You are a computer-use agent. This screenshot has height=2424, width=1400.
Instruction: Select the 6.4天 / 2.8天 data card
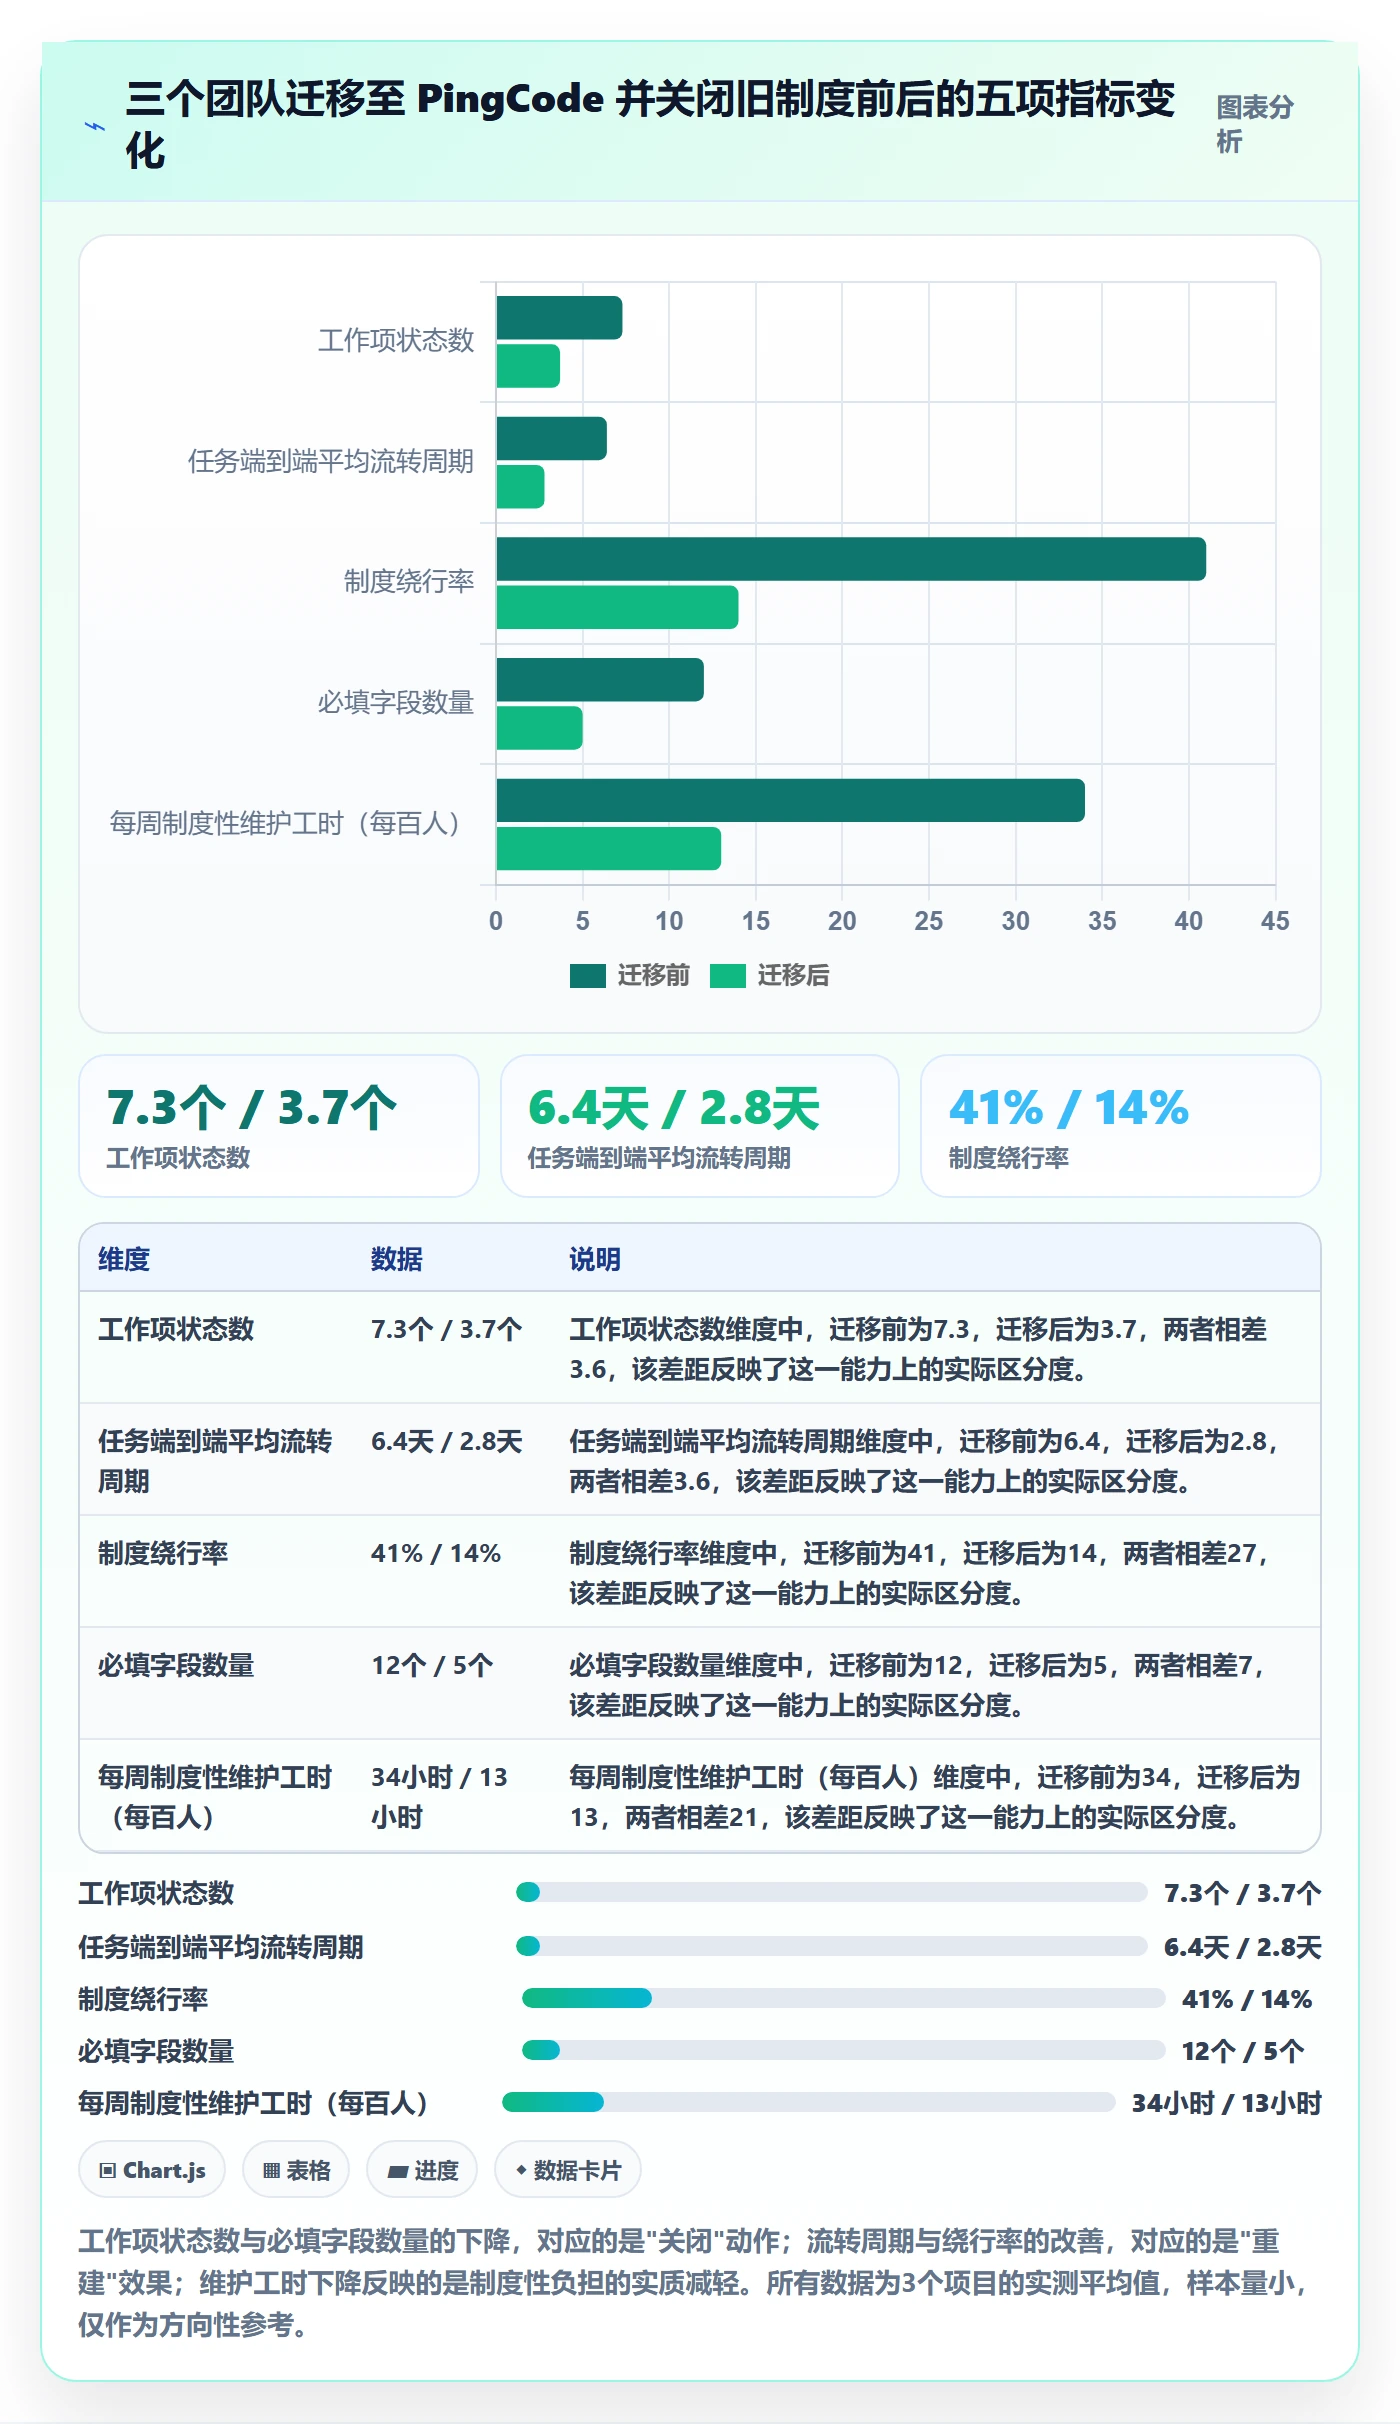point(700,1126)
